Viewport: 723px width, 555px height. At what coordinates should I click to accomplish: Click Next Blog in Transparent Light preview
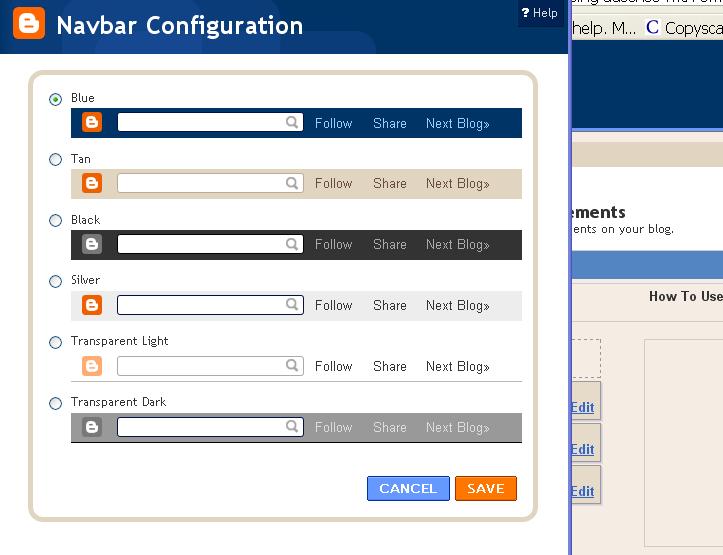tap(457, 367)
